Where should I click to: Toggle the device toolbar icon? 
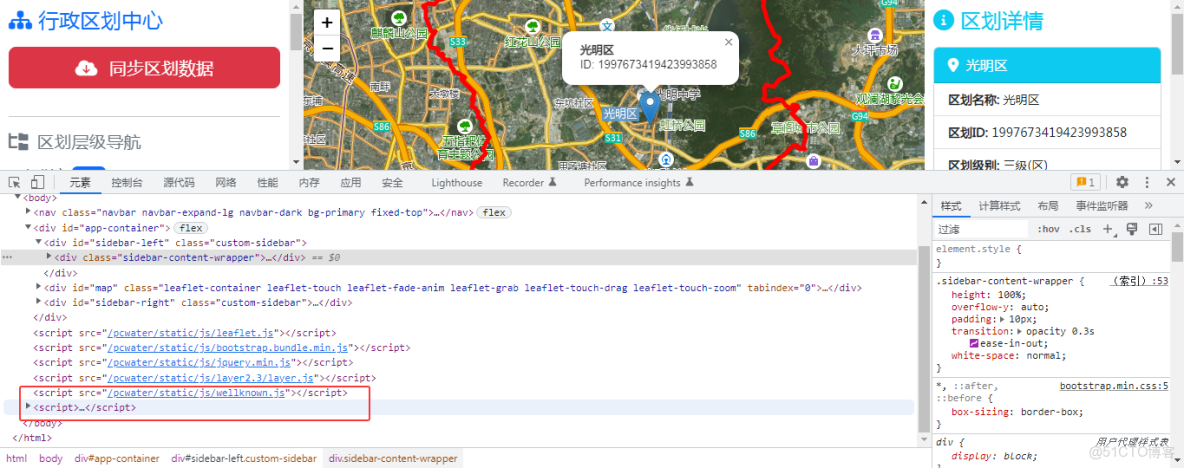(x=38, y=182)
